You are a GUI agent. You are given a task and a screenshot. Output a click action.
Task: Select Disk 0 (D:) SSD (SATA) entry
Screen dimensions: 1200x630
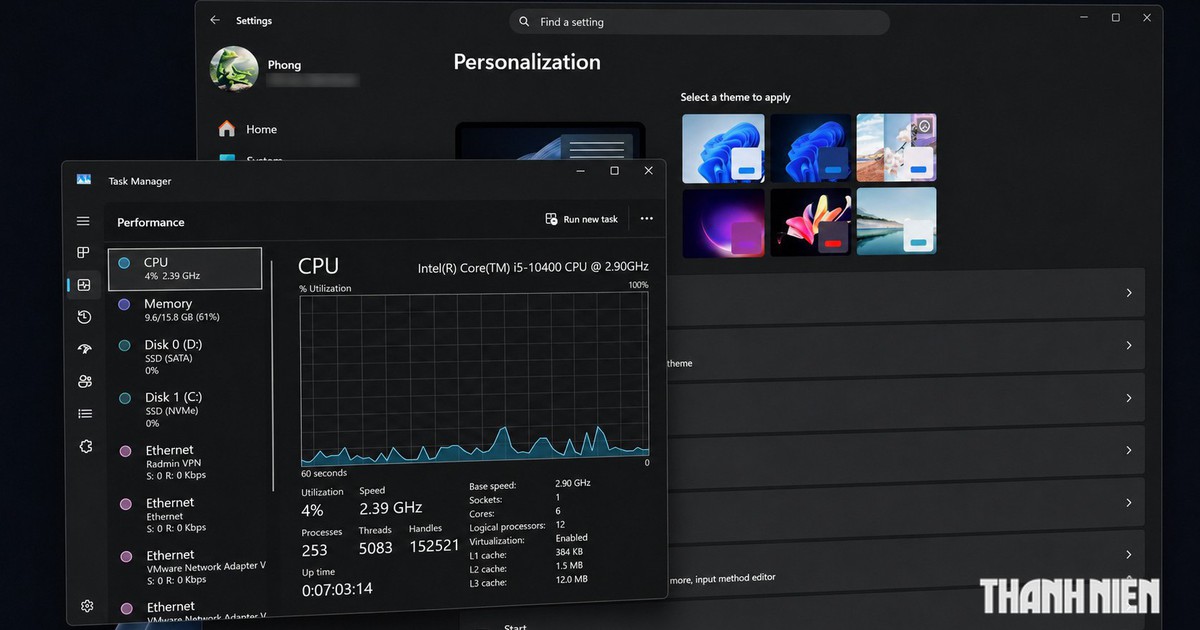coord(185,357)
